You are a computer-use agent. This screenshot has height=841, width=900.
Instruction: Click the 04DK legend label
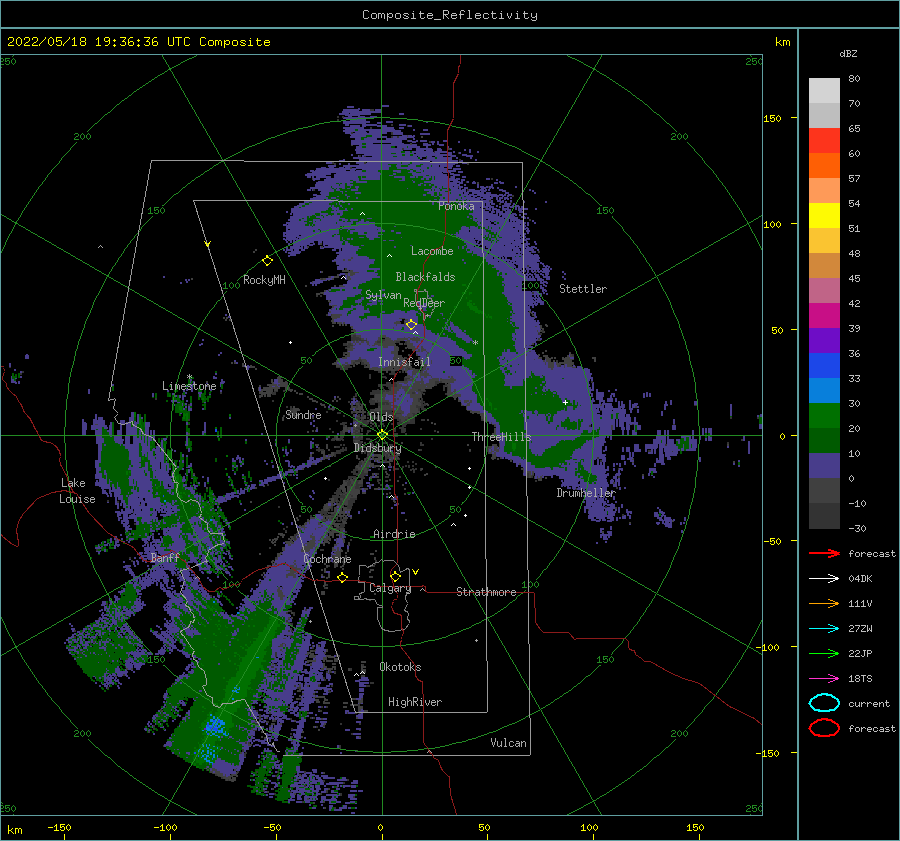point(860,579)
